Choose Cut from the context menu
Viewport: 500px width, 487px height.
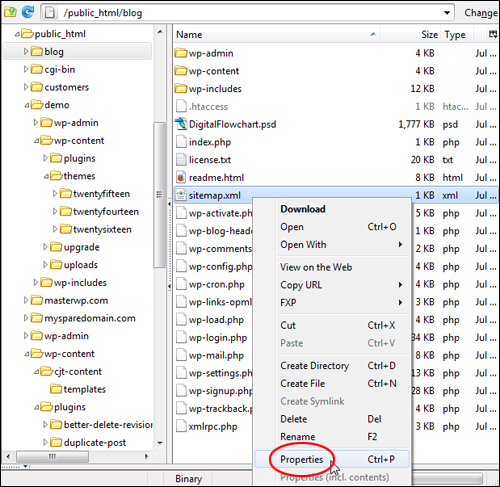click(332, 325)
